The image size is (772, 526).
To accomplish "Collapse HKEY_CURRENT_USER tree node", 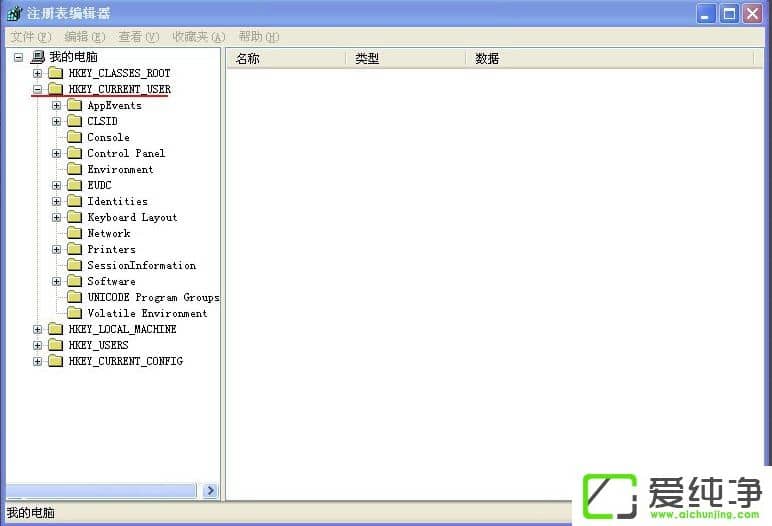I will [x=37, y=89].
